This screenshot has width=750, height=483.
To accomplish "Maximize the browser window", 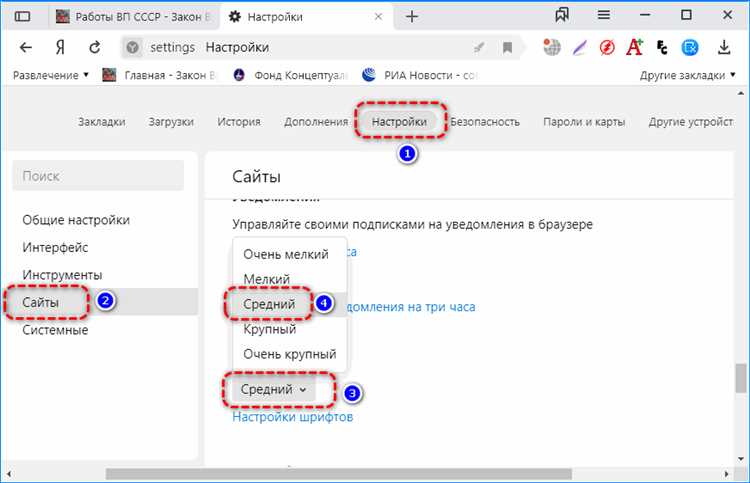I will (686, 15).
